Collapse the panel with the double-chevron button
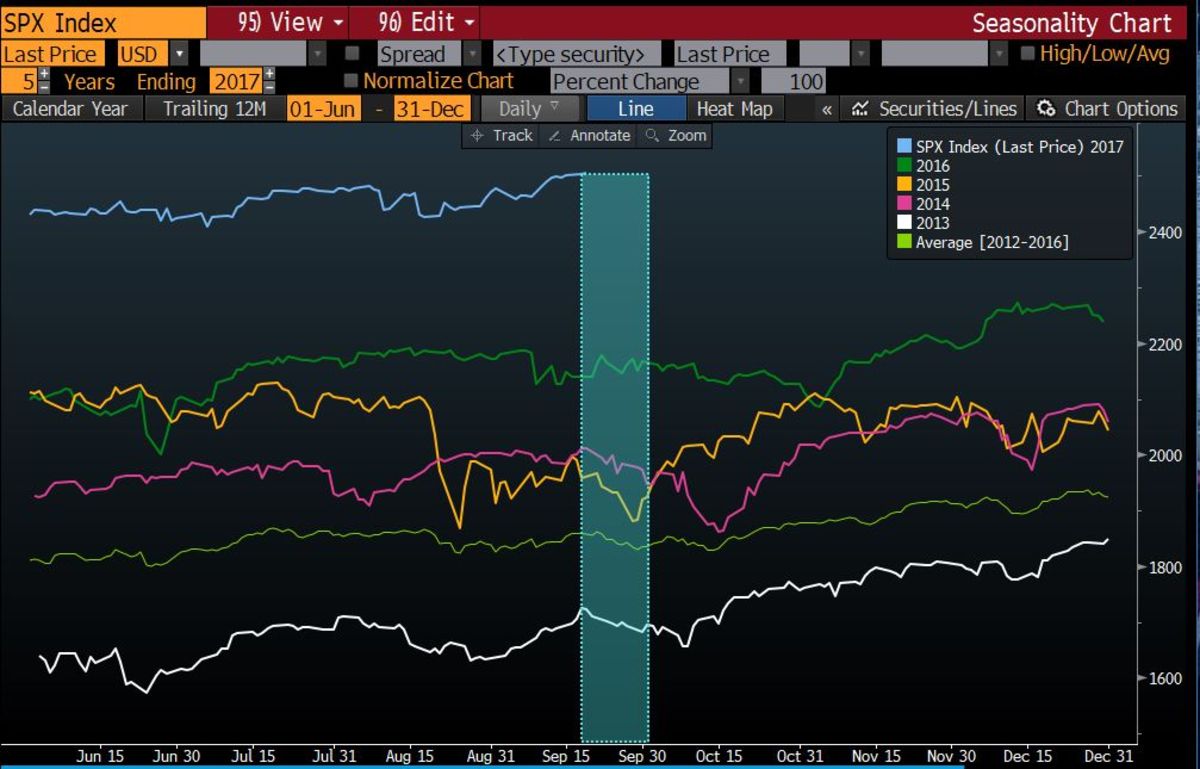Viewport: 1200px width, 769px height. tap(826, 108)
